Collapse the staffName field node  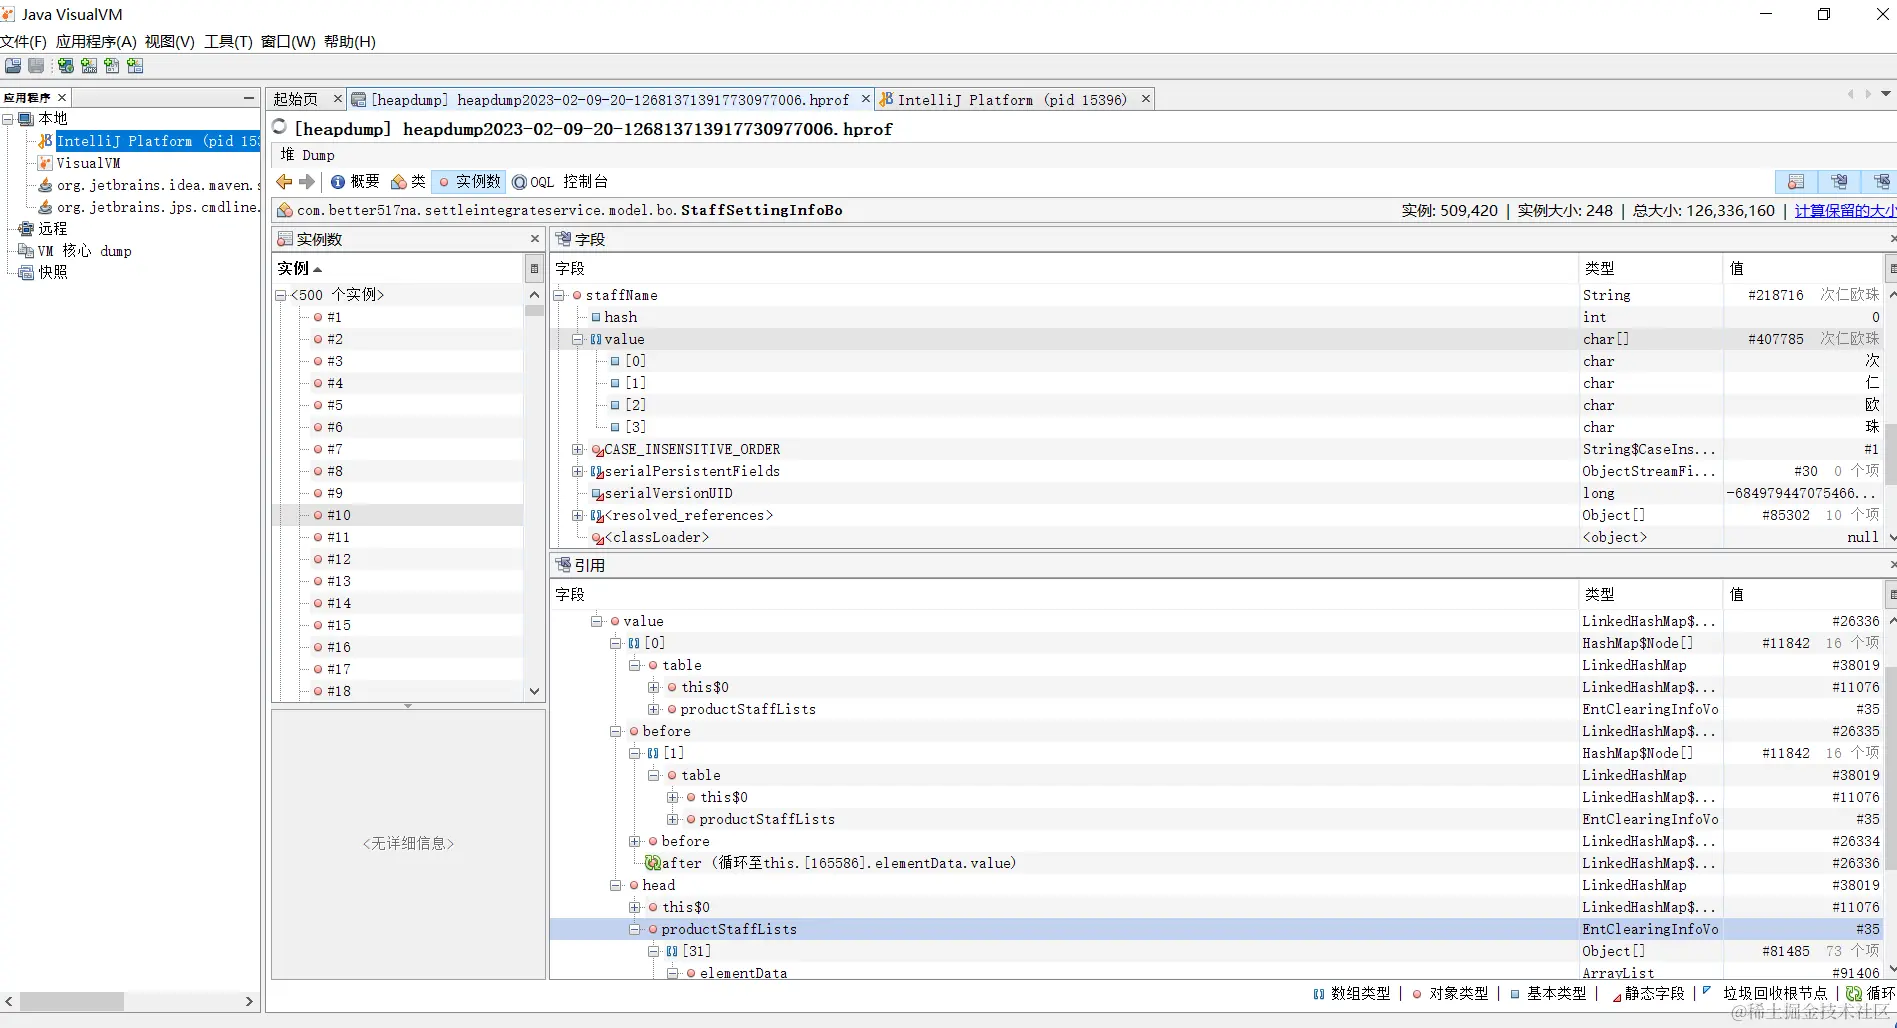tap(559, 295)
